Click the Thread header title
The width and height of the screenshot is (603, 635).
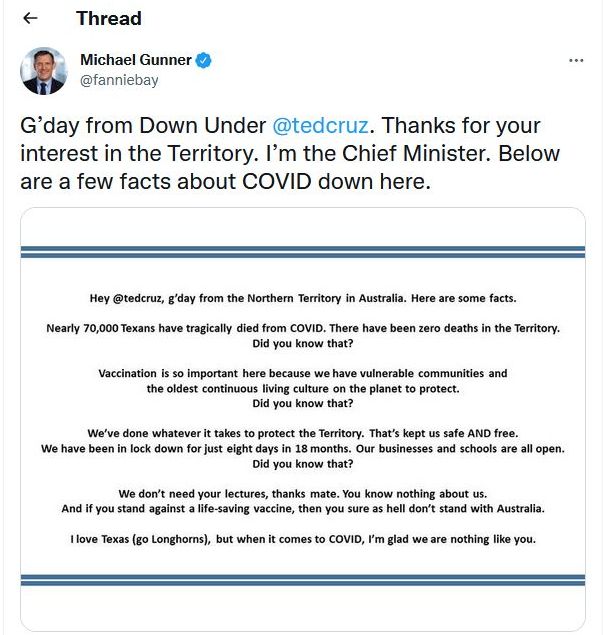[108, 18]
